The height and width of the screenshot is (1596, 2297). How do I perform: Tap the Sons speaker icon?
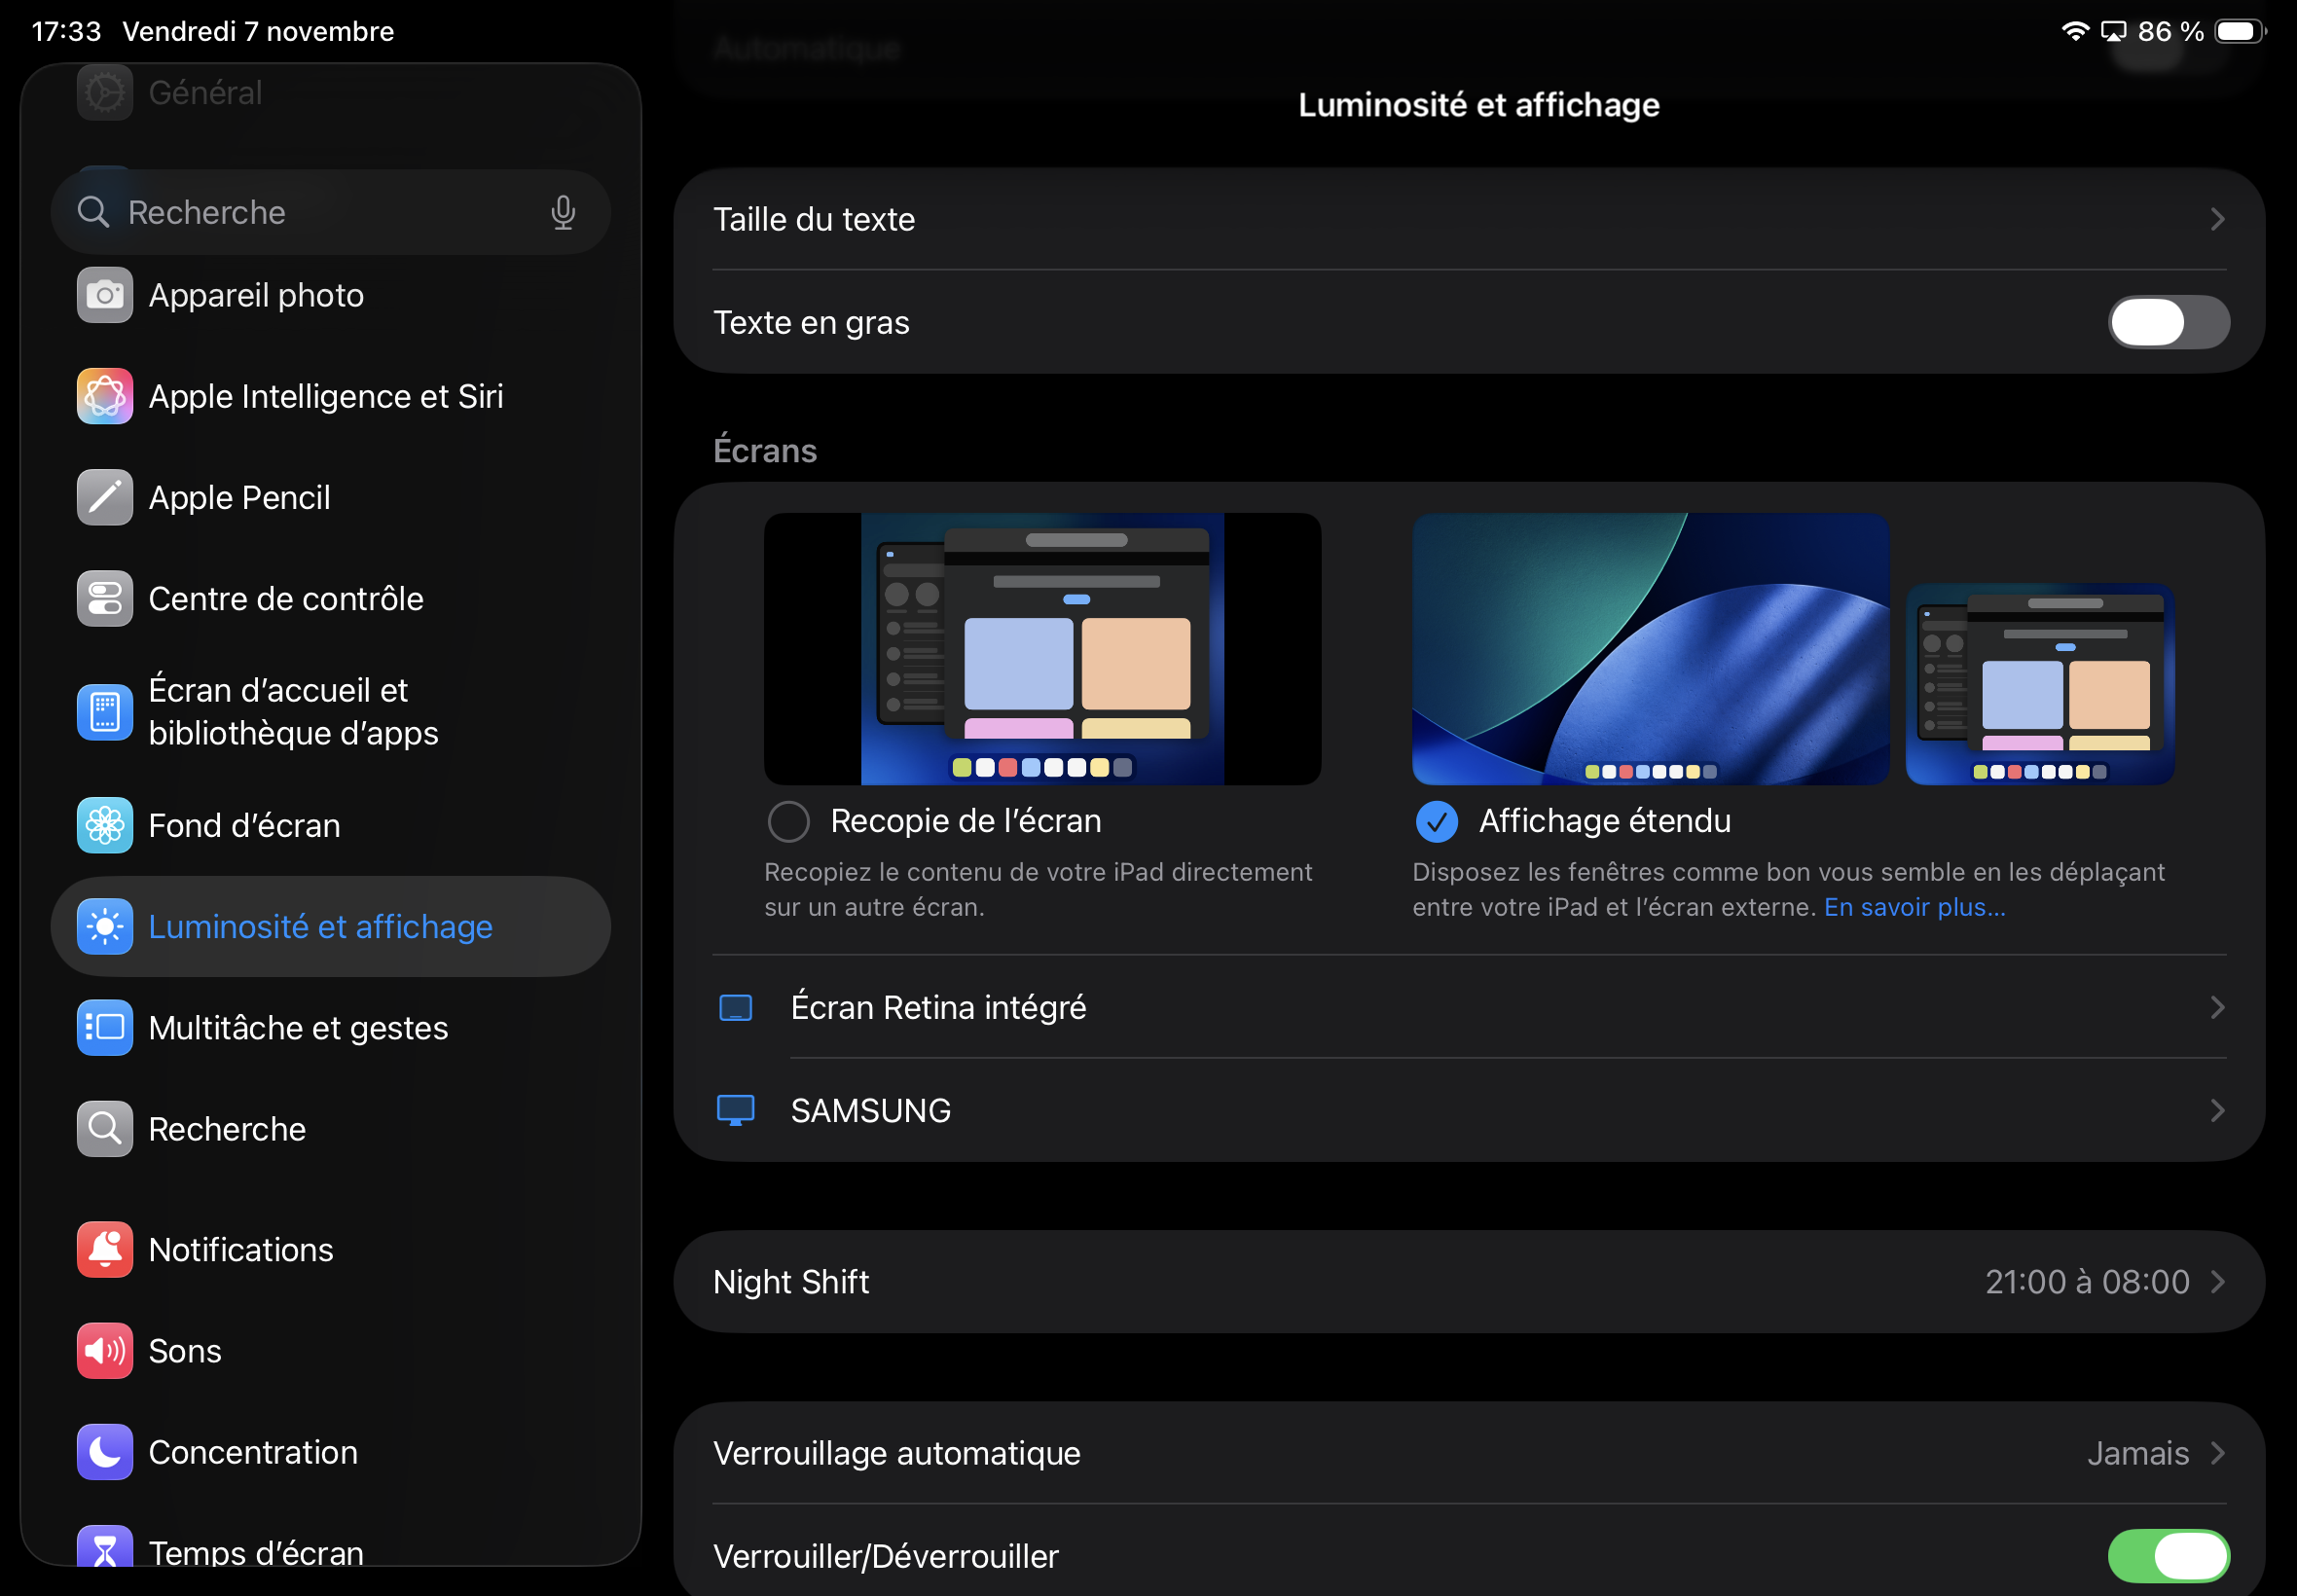click(x=104, y=1350)
